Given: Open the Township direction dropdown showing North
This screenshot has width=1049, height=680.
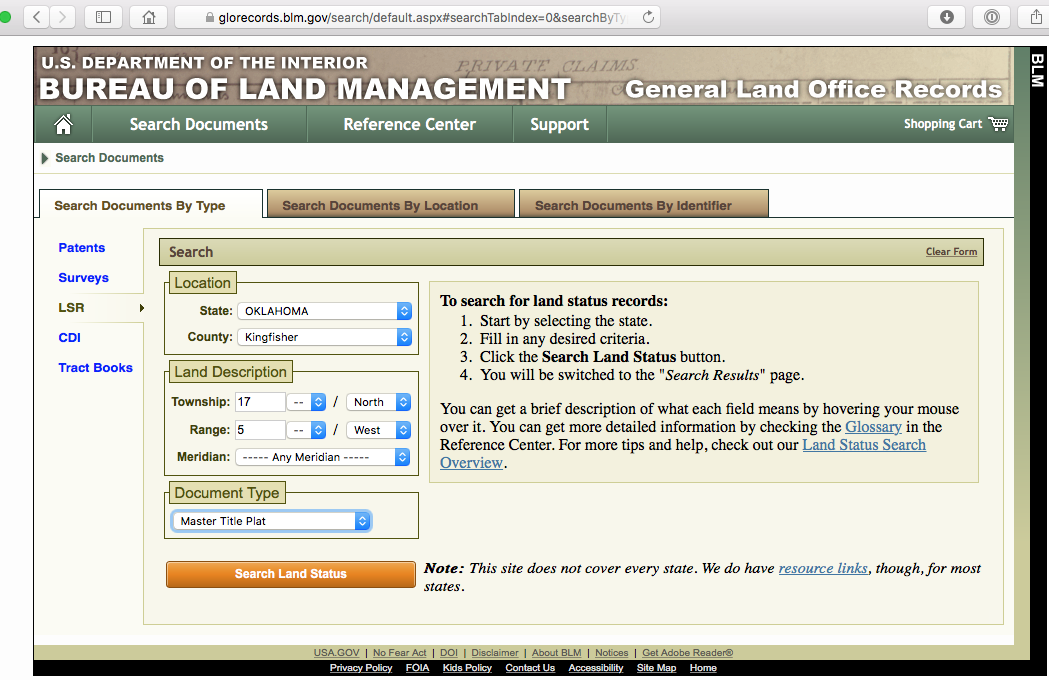Looking at the screenshot, I should [x=379, y=402].
